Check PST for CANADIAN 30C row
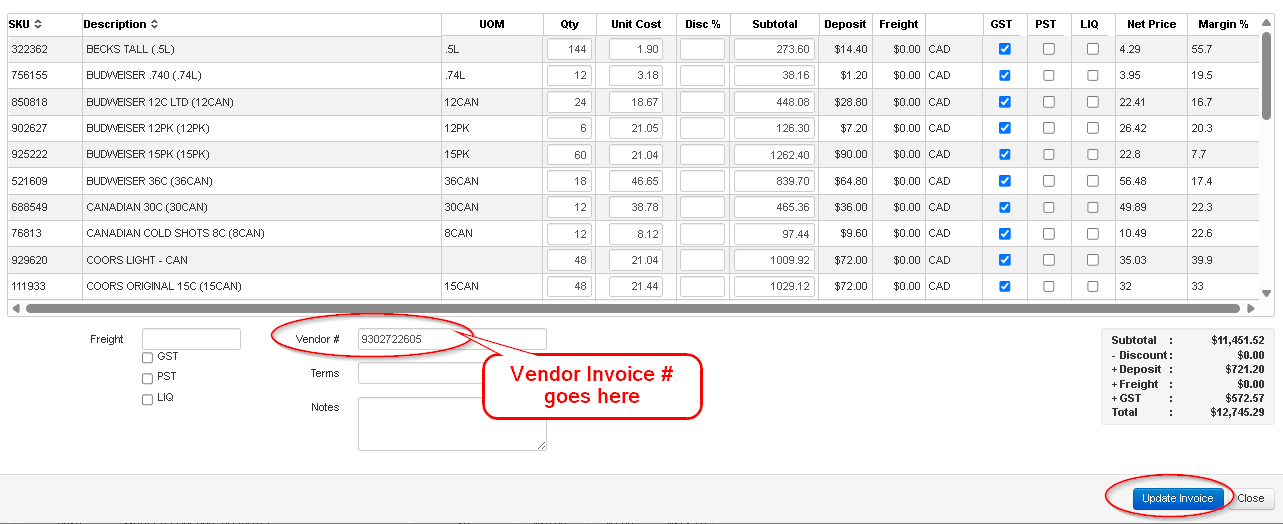The width and height of the screenshot is (1283, 524). 1048,207
